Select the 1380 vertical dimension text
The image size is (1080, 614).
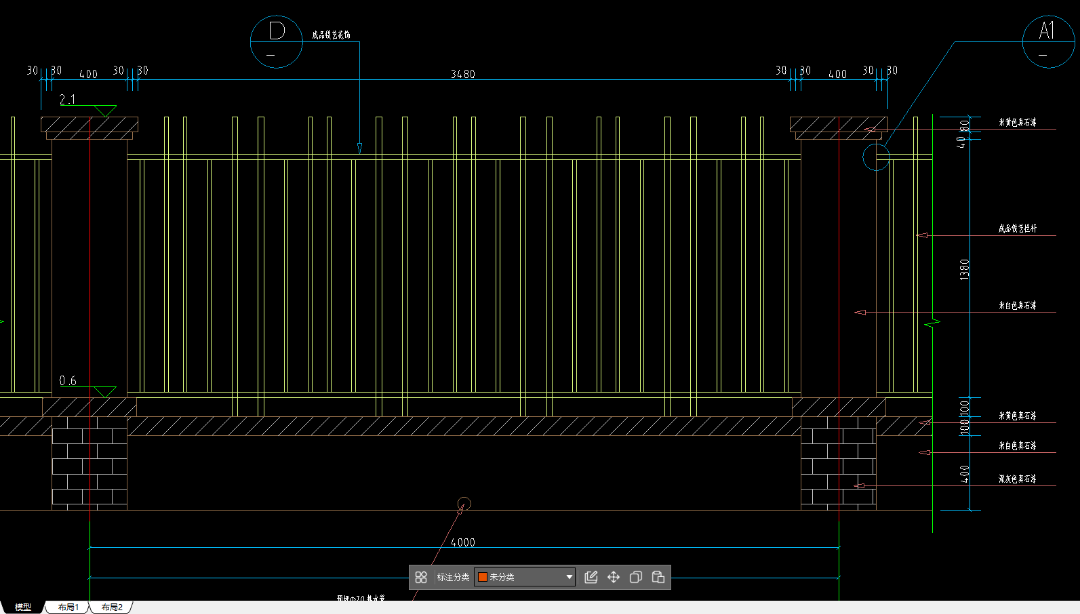pos(964,269)
